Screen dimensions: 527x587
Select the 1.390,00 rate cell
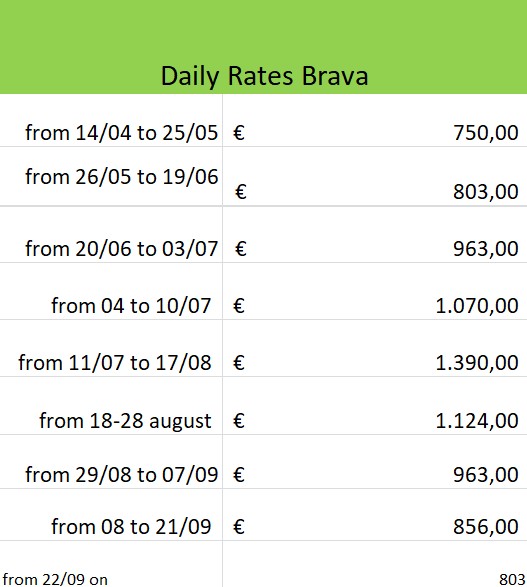(375, 348)
